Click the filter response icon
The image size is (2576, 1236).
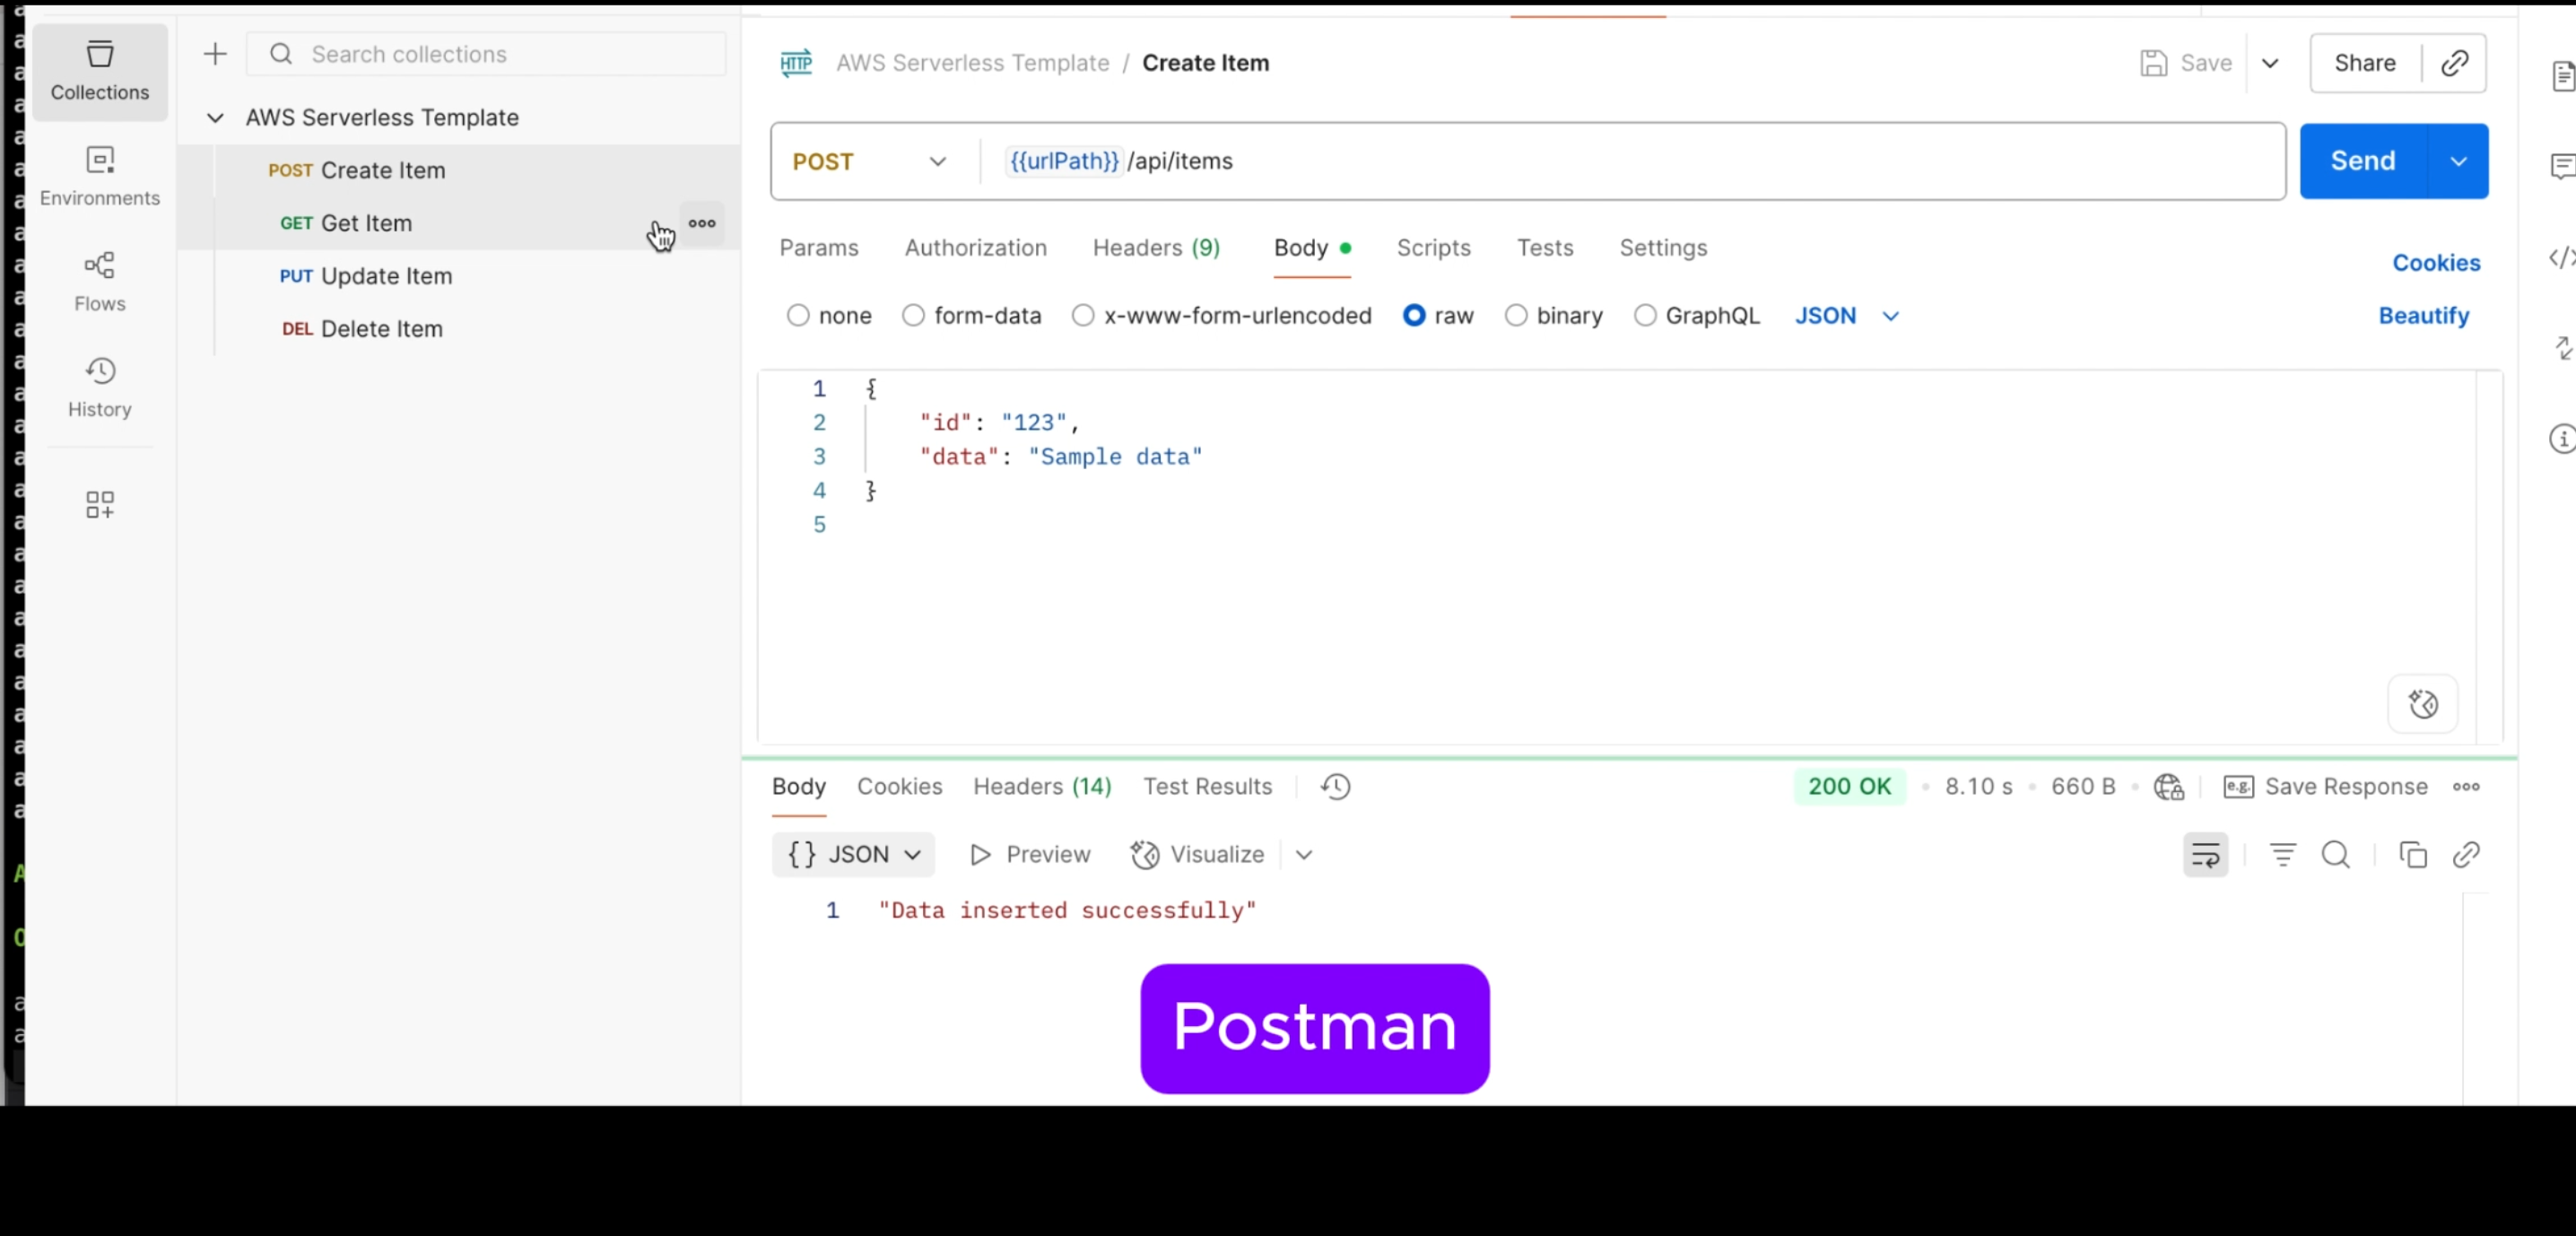2282,855
